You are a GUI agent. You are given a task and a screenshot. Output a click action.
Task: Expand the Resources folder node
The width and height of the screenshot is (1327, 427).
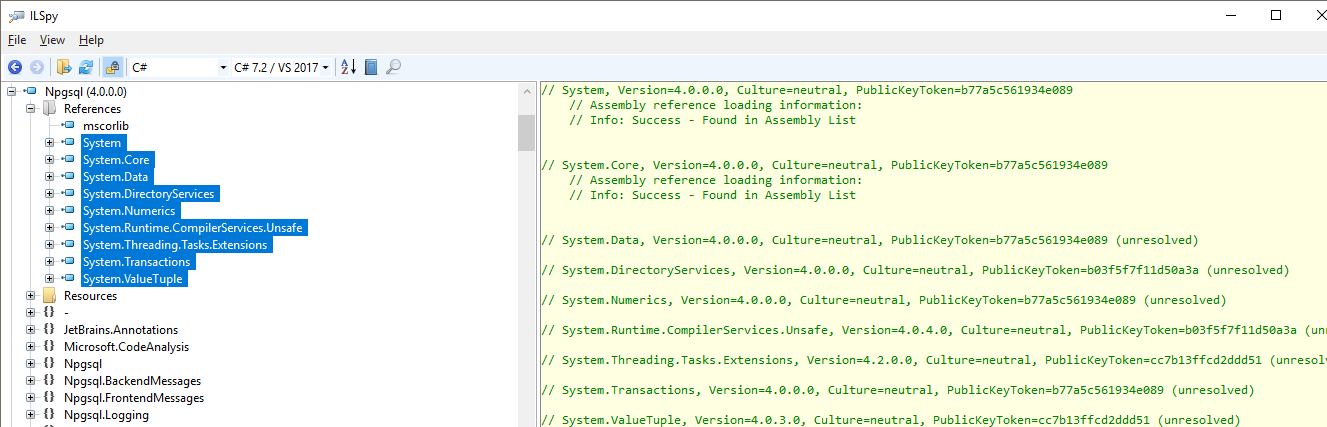coord(30,296)
